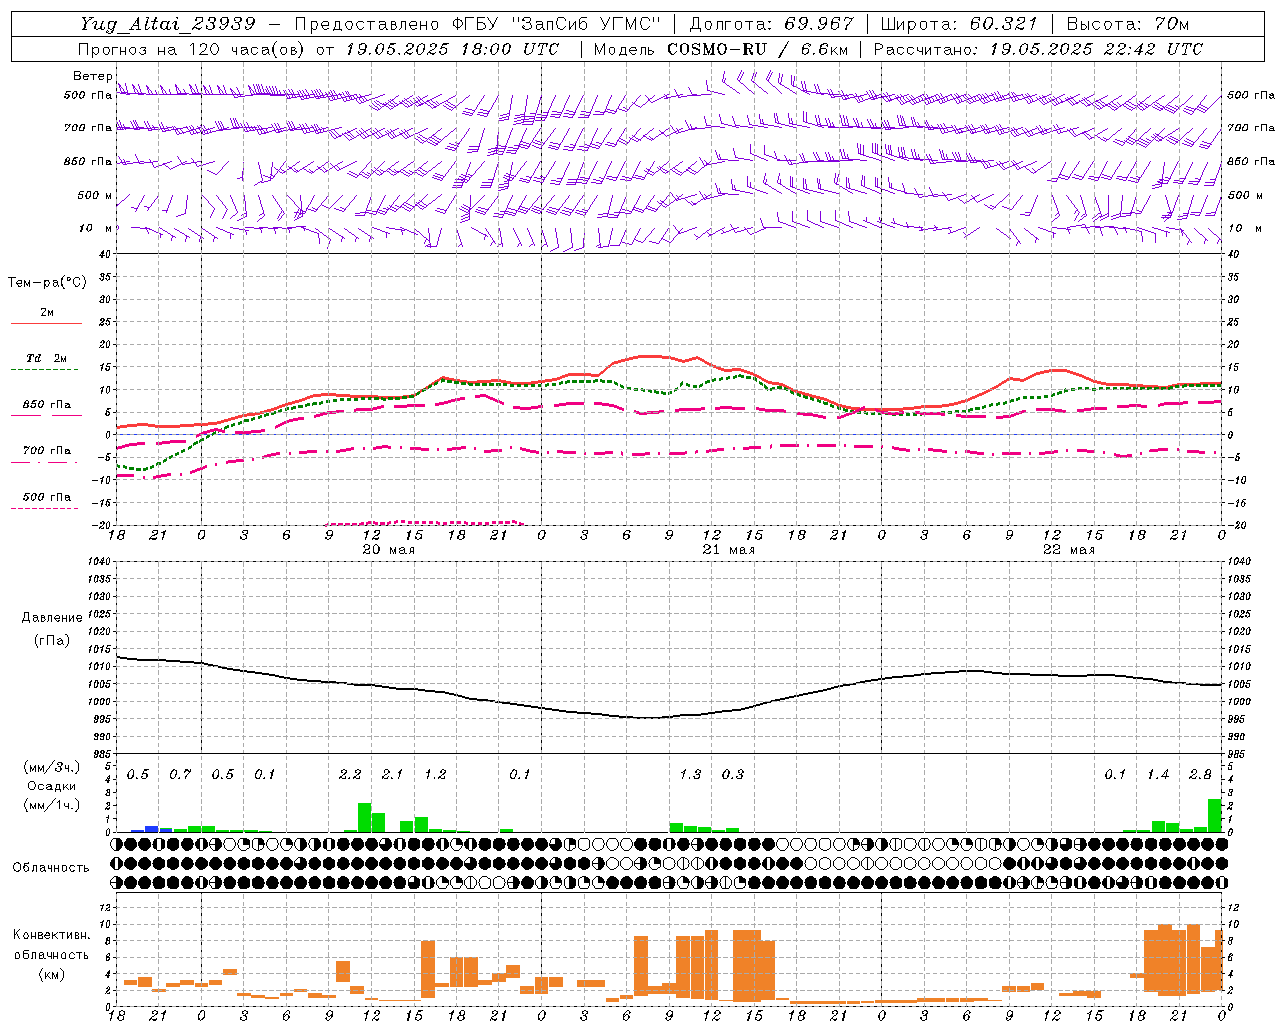Screen dimensions: 1280x1024
Task: Click the Долгота: 69.967 value
Action: click(x=772, y=24)
